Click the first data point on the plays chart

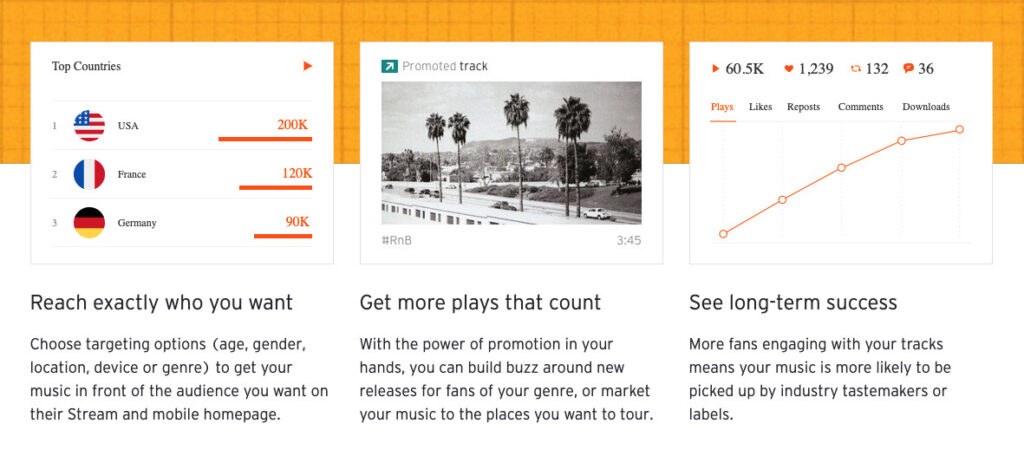tap(723, 234)
